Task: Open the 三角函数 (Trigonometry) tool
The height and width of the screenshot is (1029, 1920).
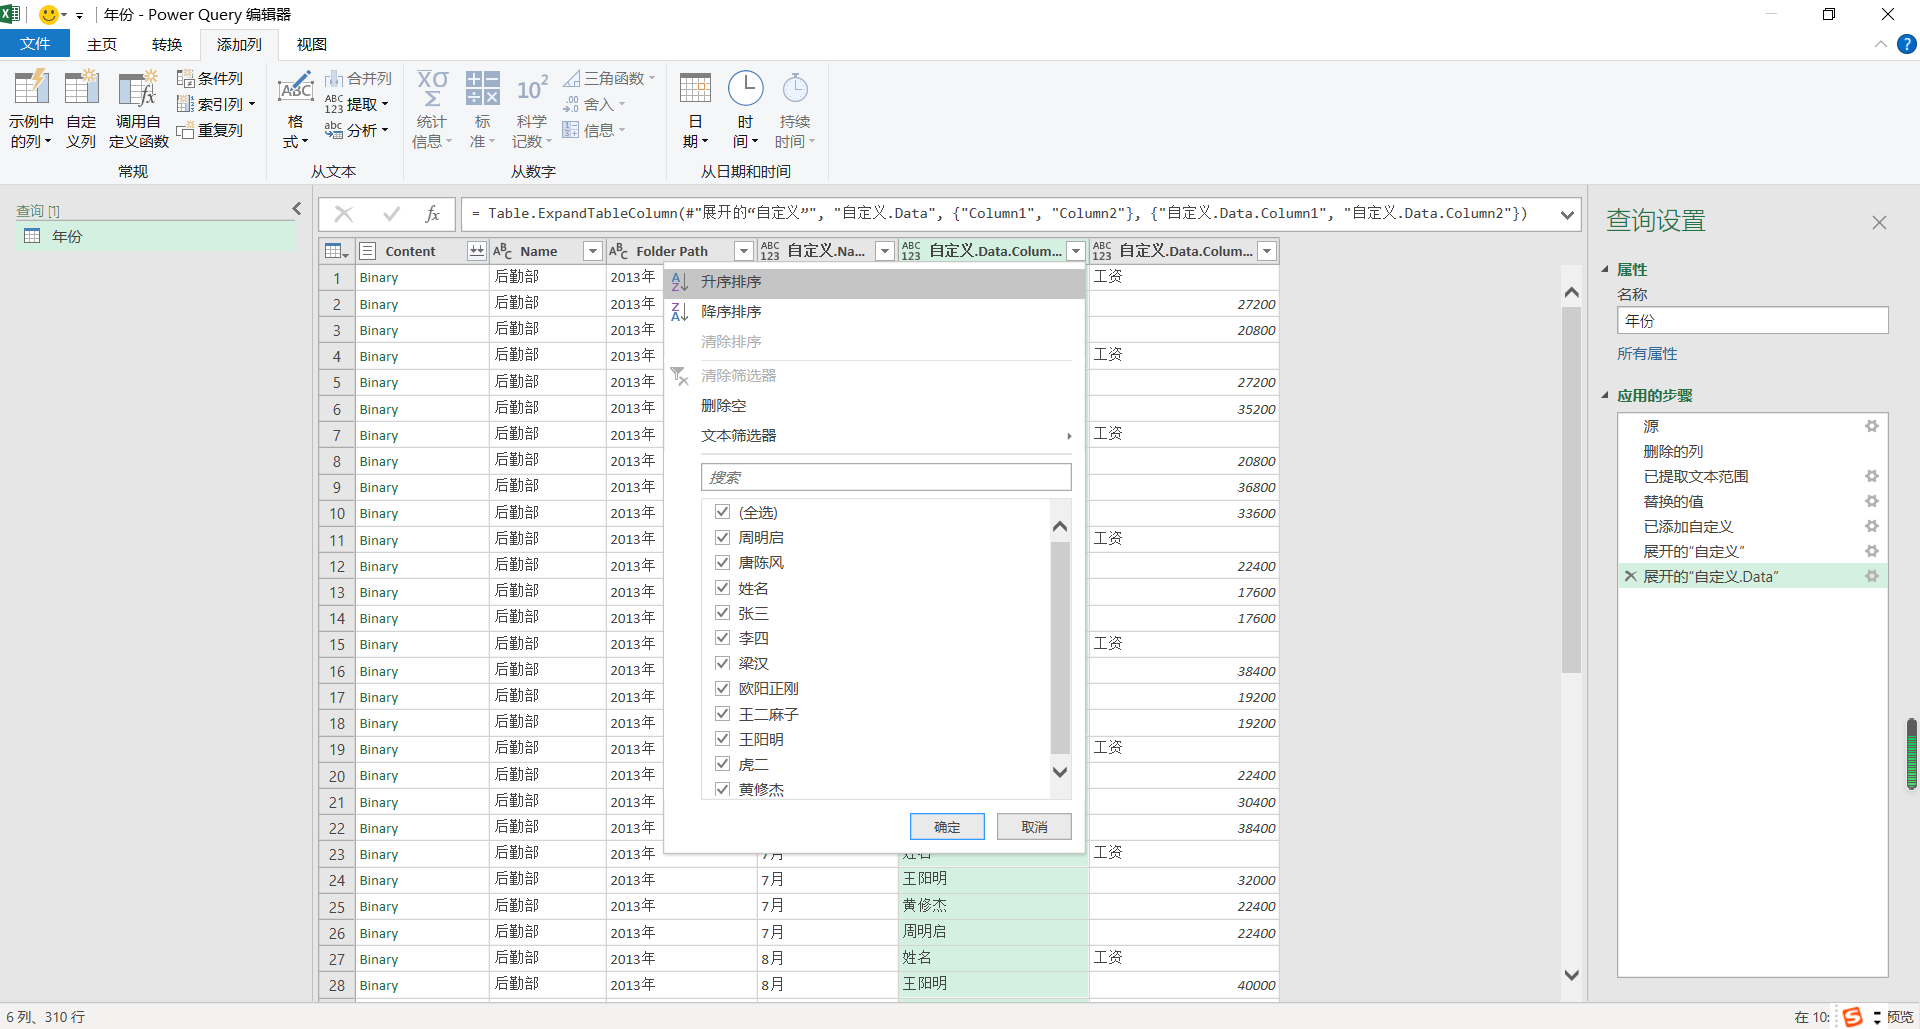Action: click(609, 78)
